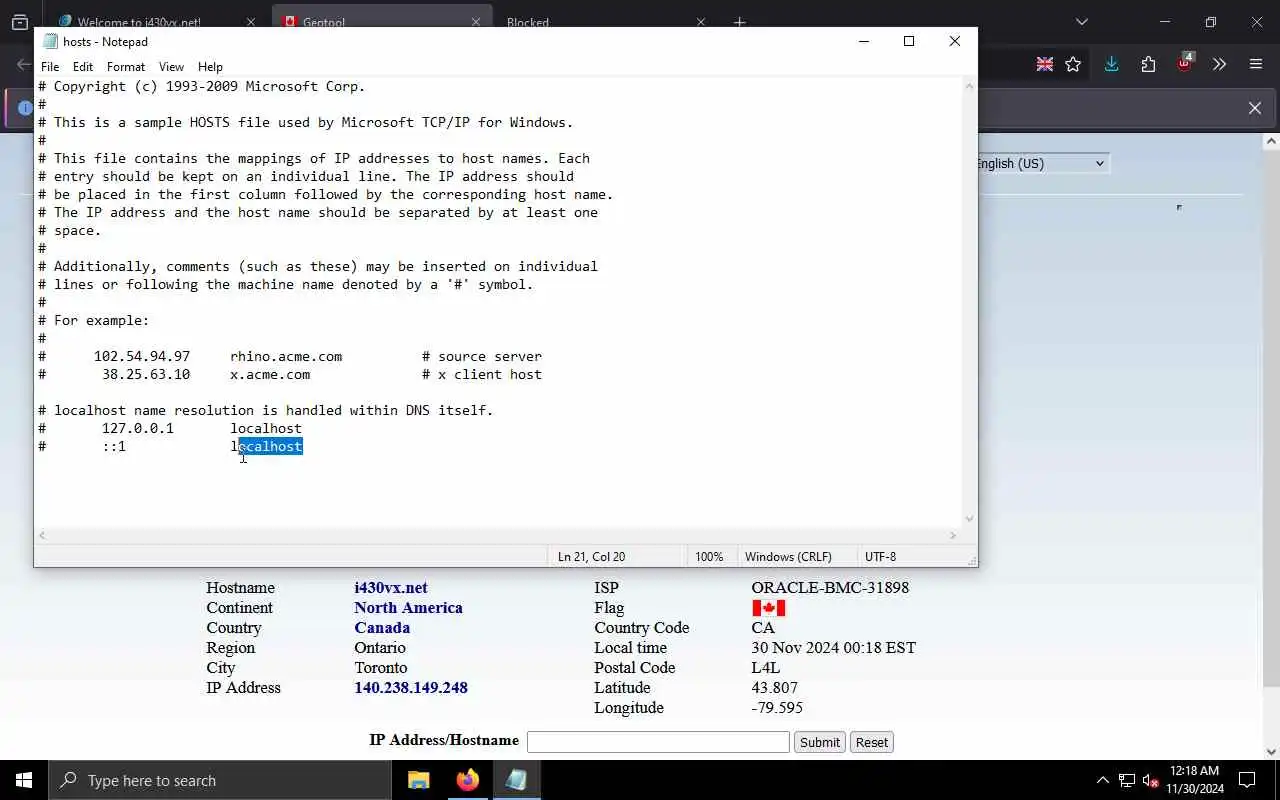The width and height of the screenshot is (1280, 800).
Task: Open the Edit menu in Notepad
Action: pyautogui.click(x=83, y=67)
